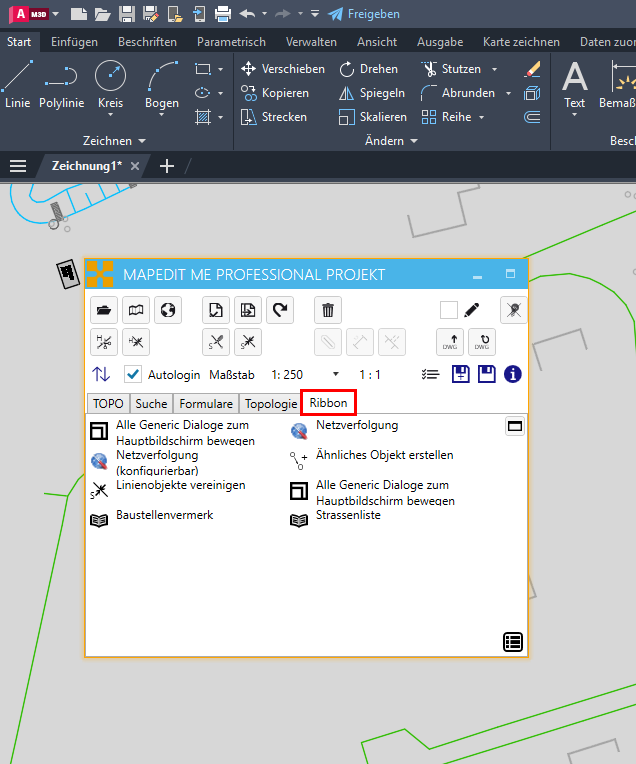
Task: Click the Freigeben share button
Action: 364,14
